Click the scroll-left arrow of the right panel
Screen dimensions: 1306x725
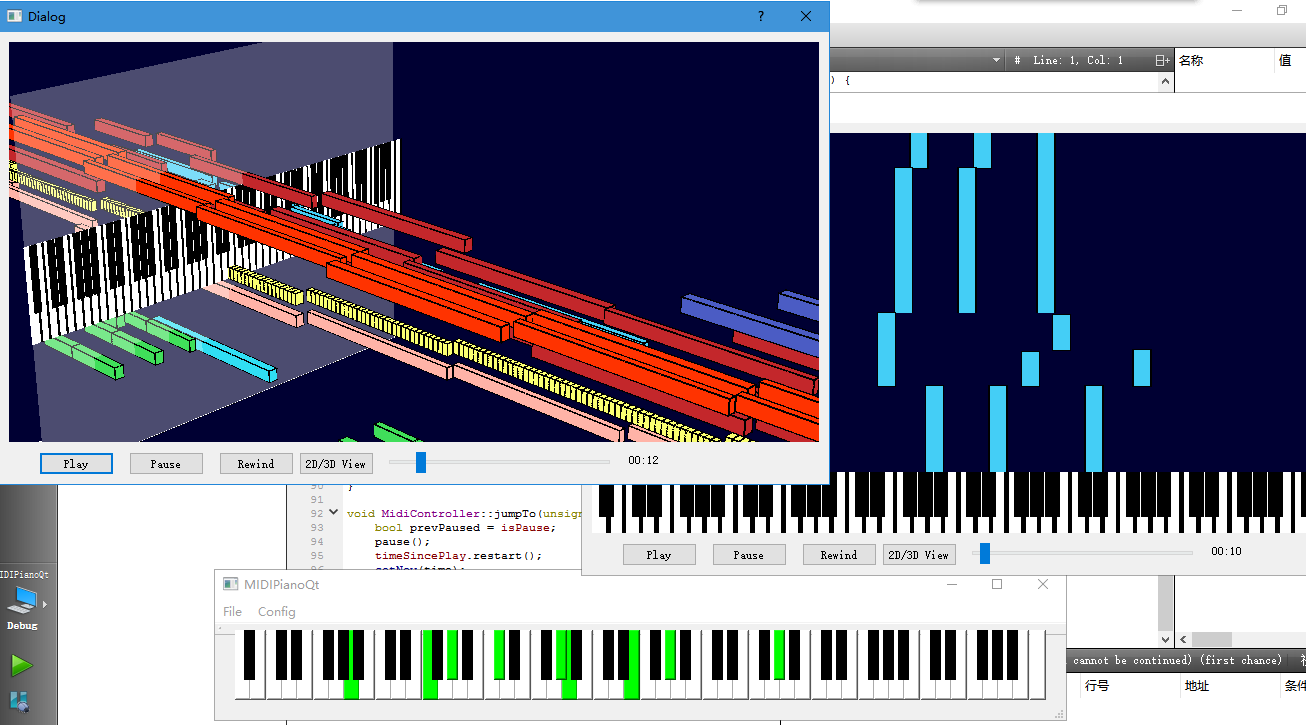1183,639
